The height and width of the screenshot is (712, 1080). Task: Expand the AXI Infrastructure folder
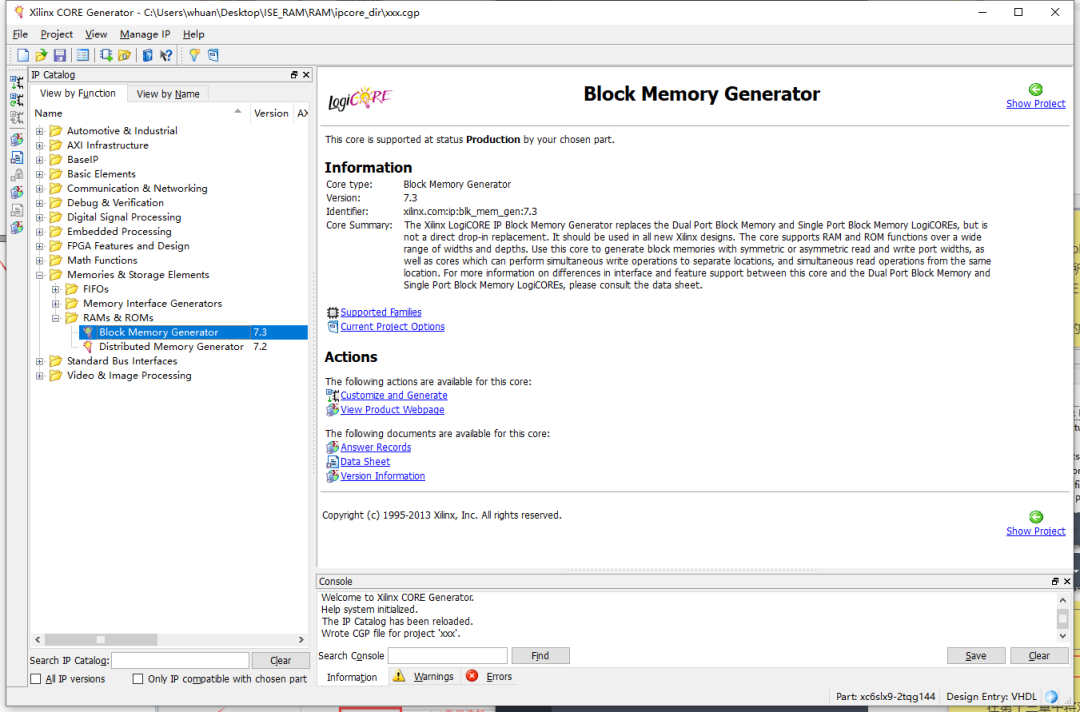pyautogui.click(x=39, y=145)
